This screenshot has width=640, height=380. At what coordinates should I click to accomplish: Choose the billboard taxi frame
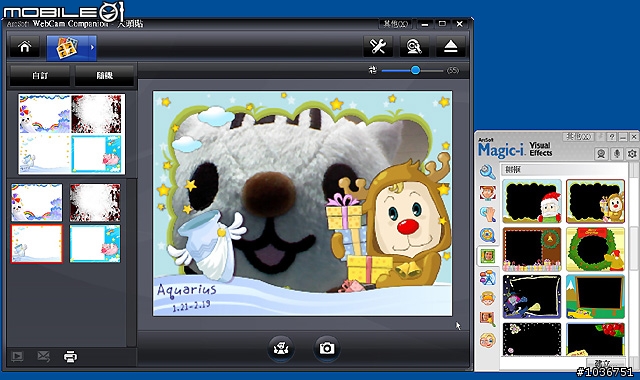[x=596, y=297]
